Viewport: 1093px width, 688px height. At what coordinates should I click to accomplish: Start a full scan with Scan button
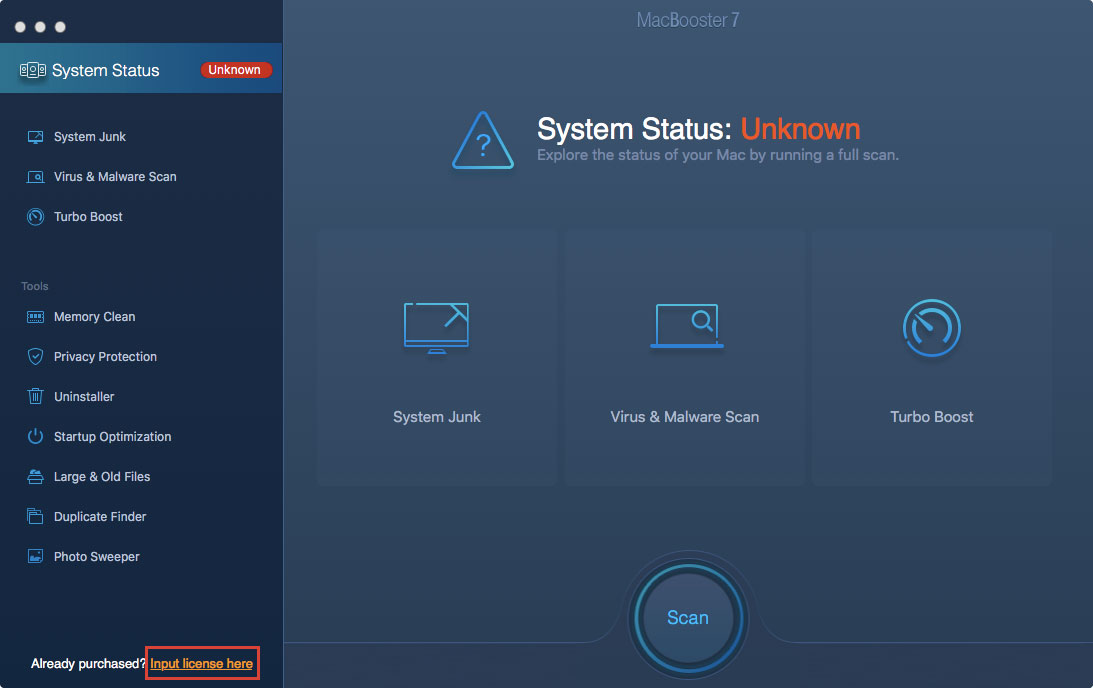pos(688,618)
